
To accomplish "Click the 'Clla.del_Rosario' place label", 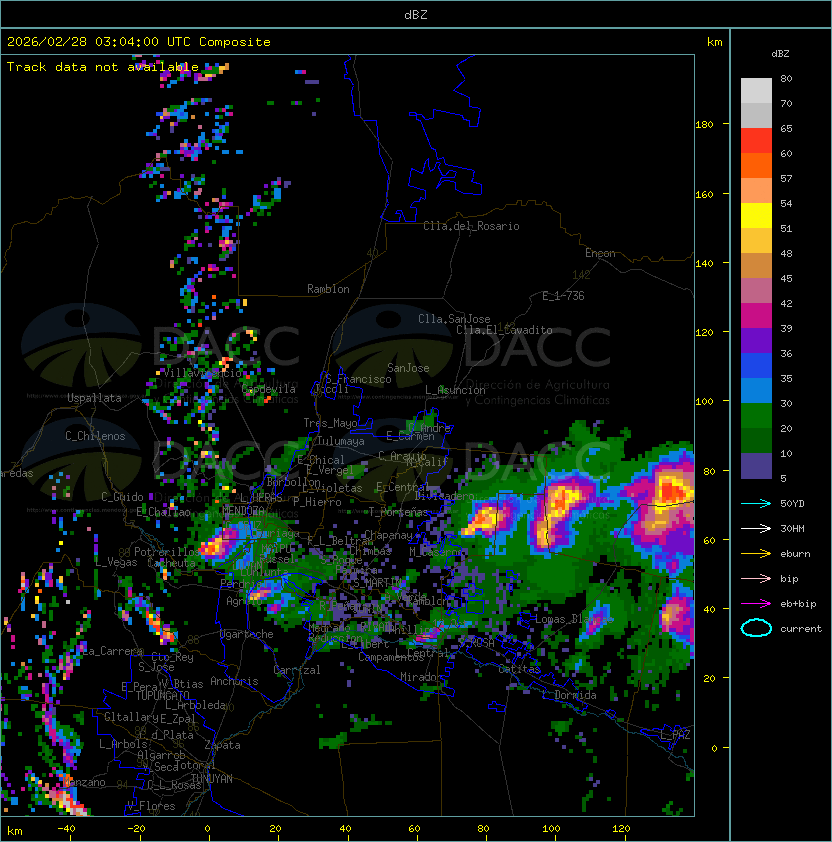I will 471,226.
